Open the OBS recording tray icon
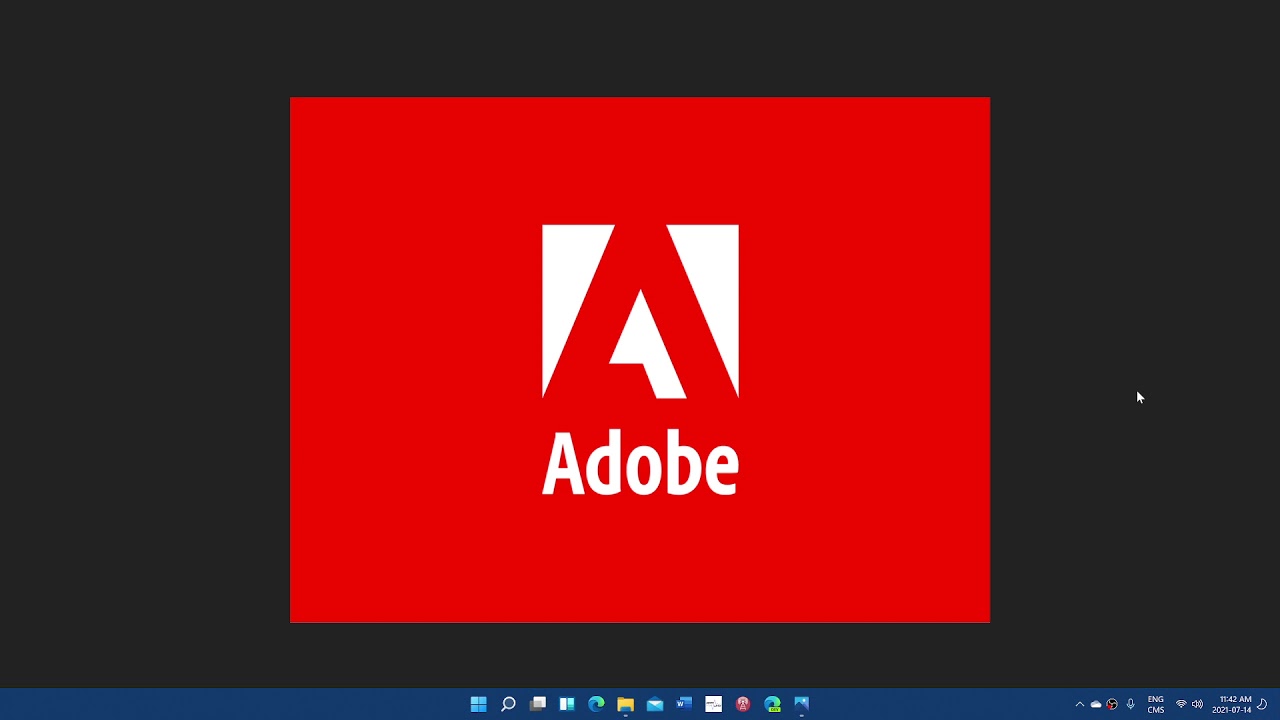Image resolution: width=1280 pixels, height=720 pixels. [1112, 704]
